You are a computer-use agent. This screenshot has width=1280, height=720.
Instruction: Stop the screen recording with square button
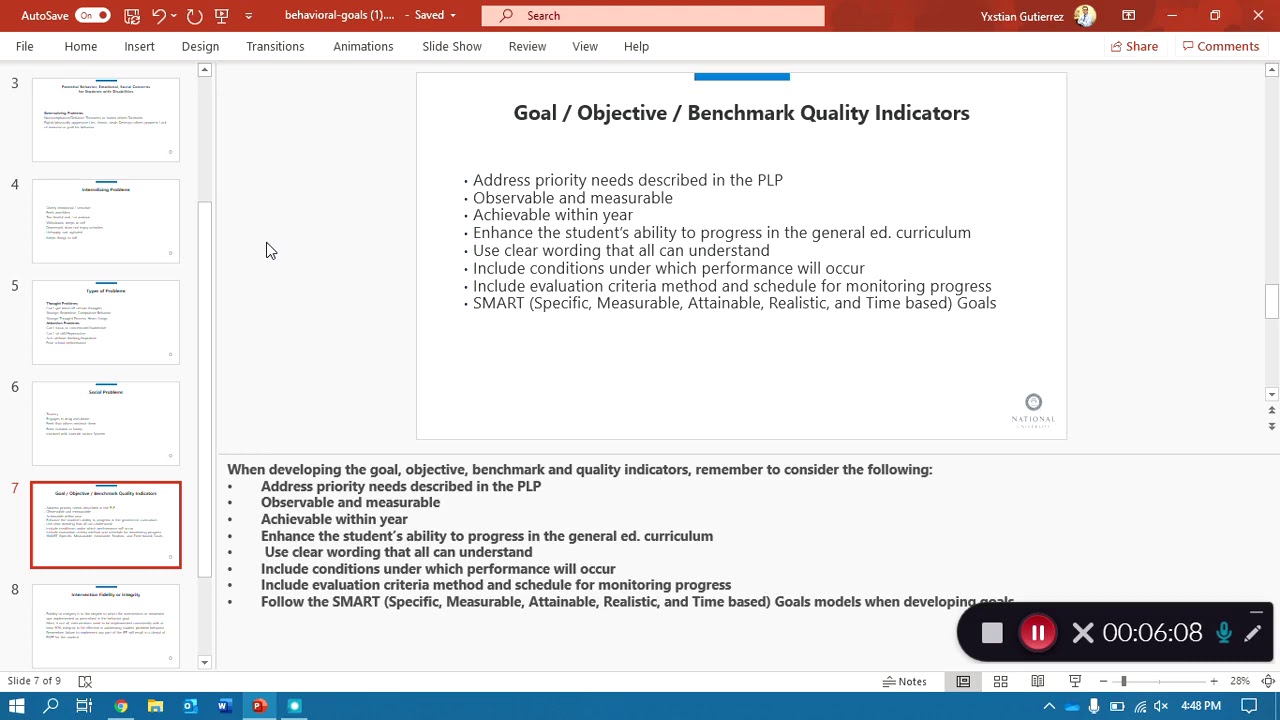point(991,633)
